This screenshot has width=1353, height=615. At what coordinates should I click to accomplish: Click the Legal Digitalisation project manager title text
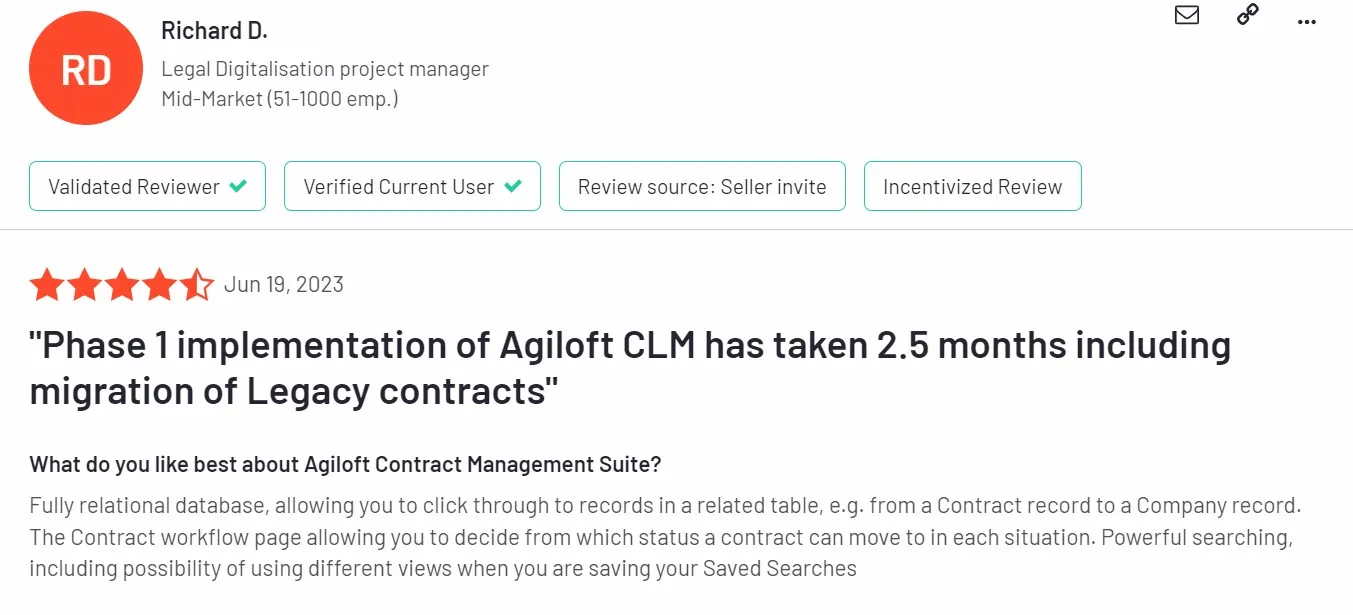[325, 68]
